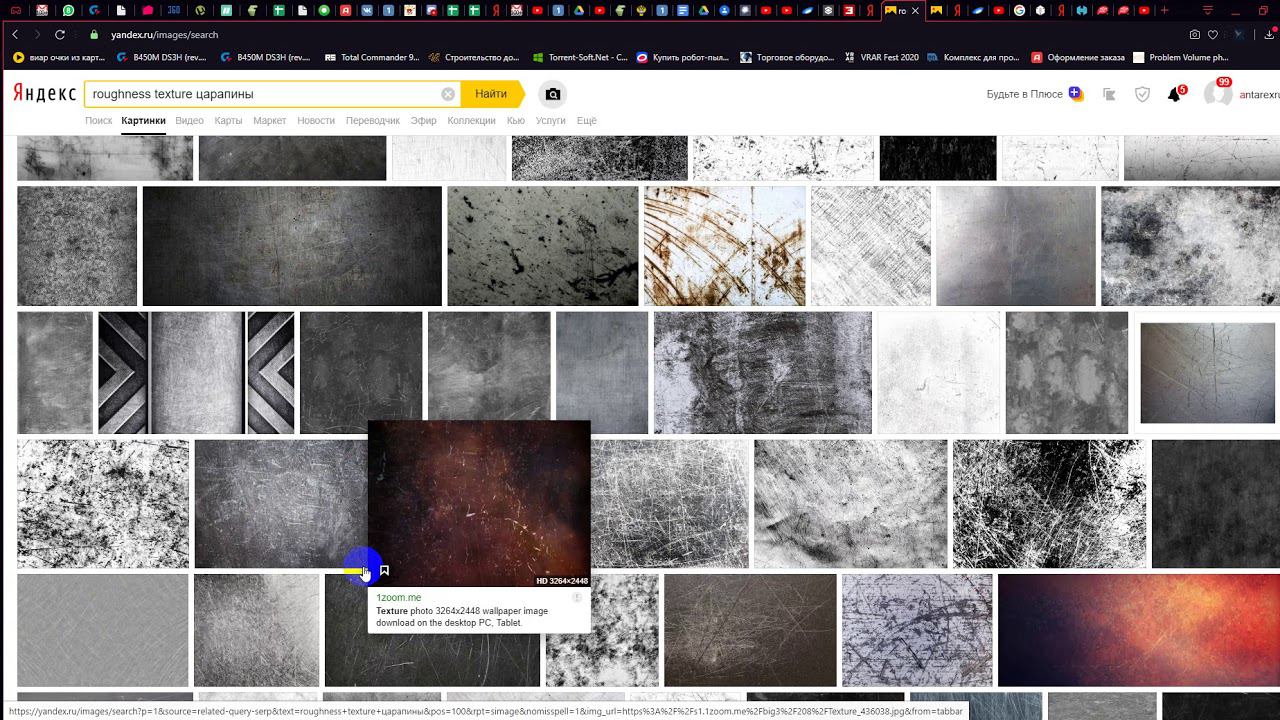Open notifications via the bell icon
The height and width of the screenshot is (720, 1280).
1175,94
